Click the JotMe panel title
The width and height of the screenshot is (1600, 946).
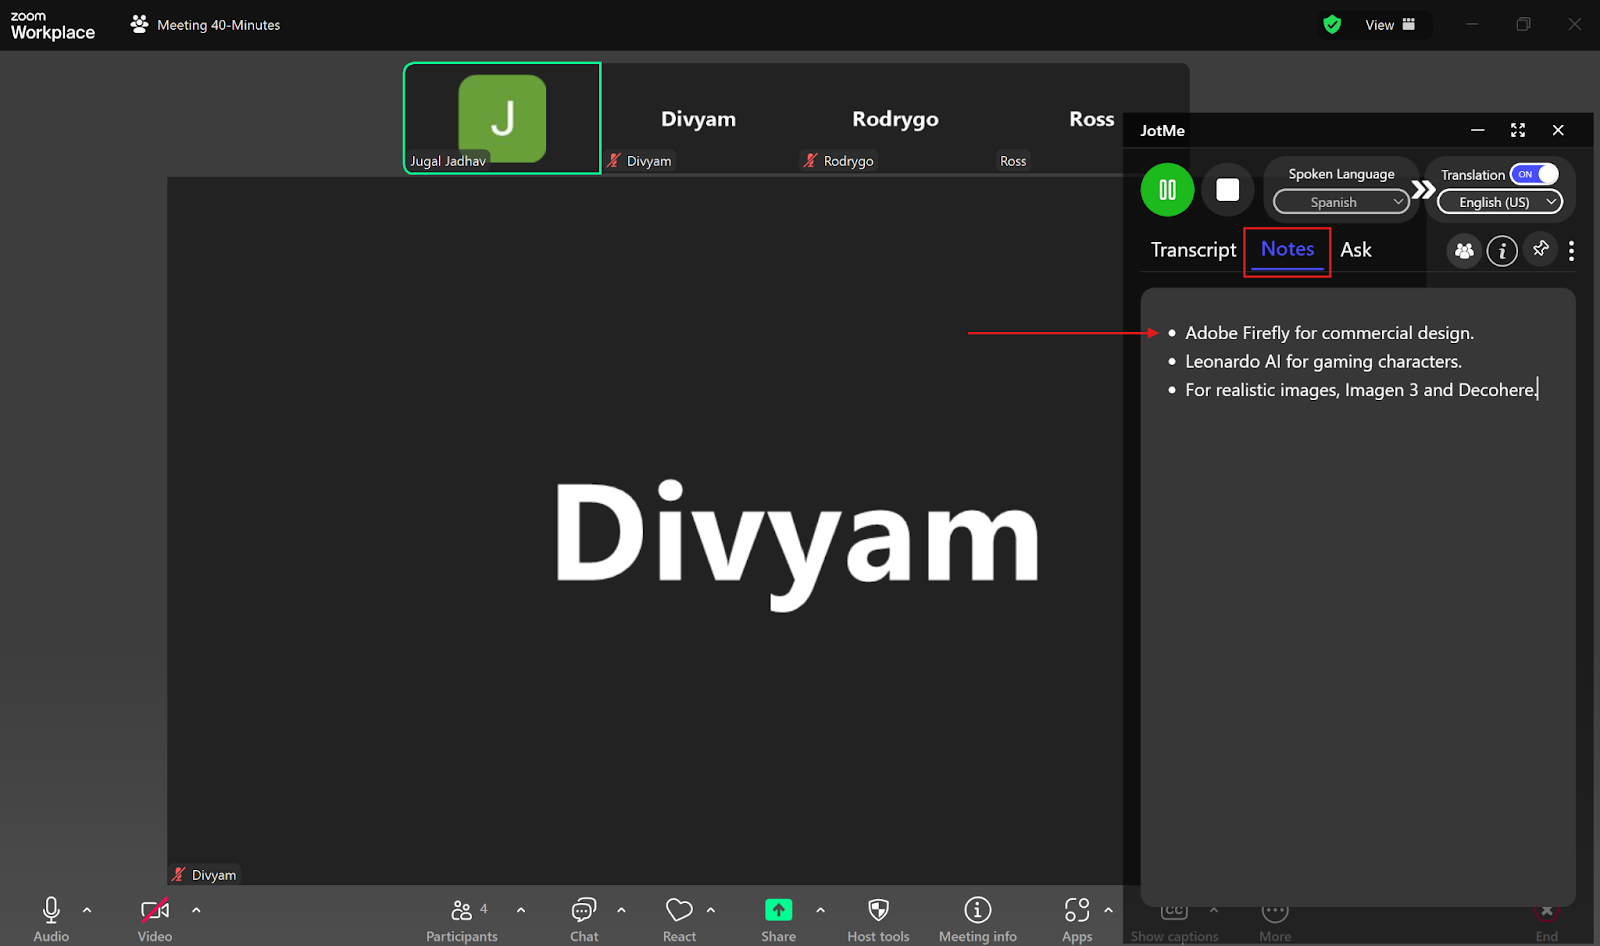(x=1162, y=130)
